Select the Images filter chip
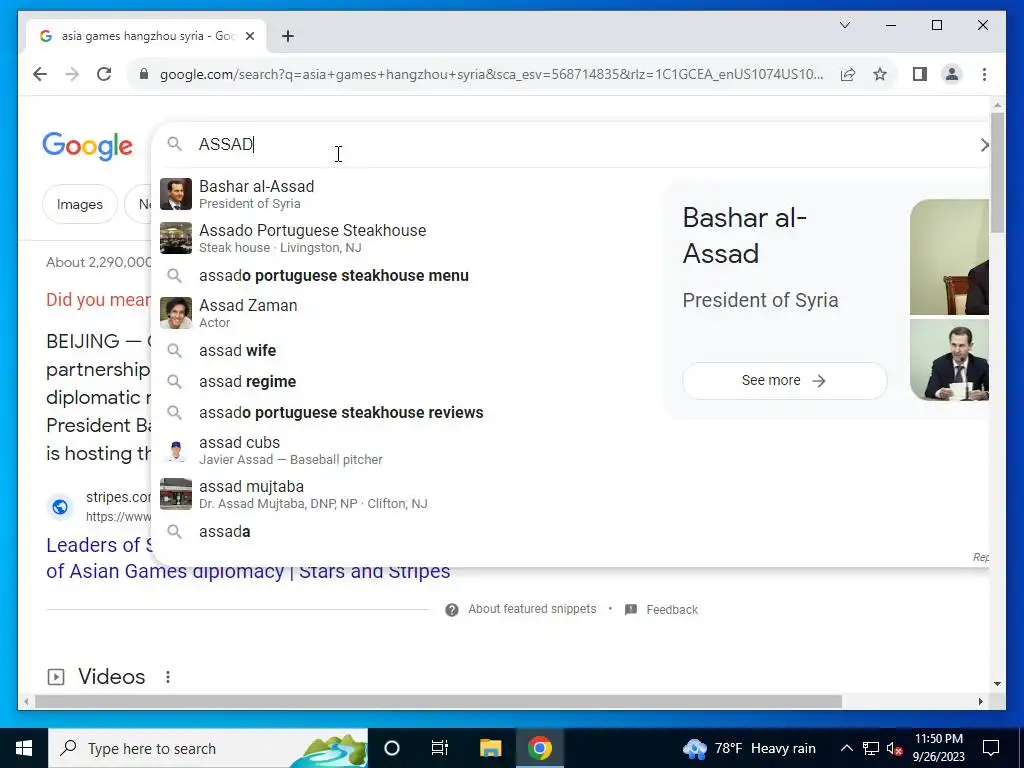This screenshot has width=1024, height=768. (80, 204)
